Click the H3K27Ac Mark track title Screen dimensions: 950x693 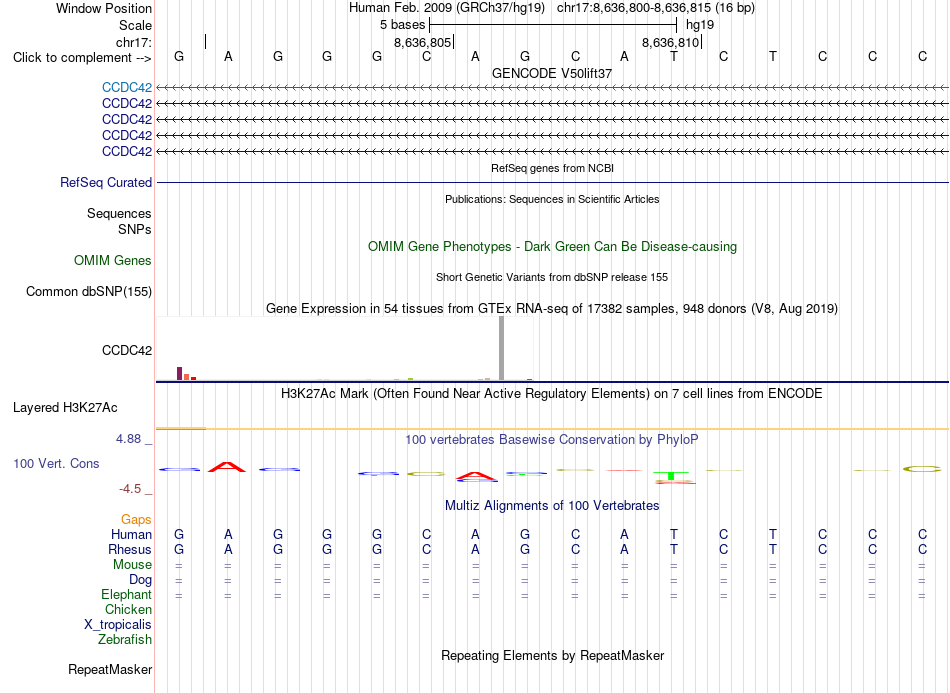click(x=552, y=394)
